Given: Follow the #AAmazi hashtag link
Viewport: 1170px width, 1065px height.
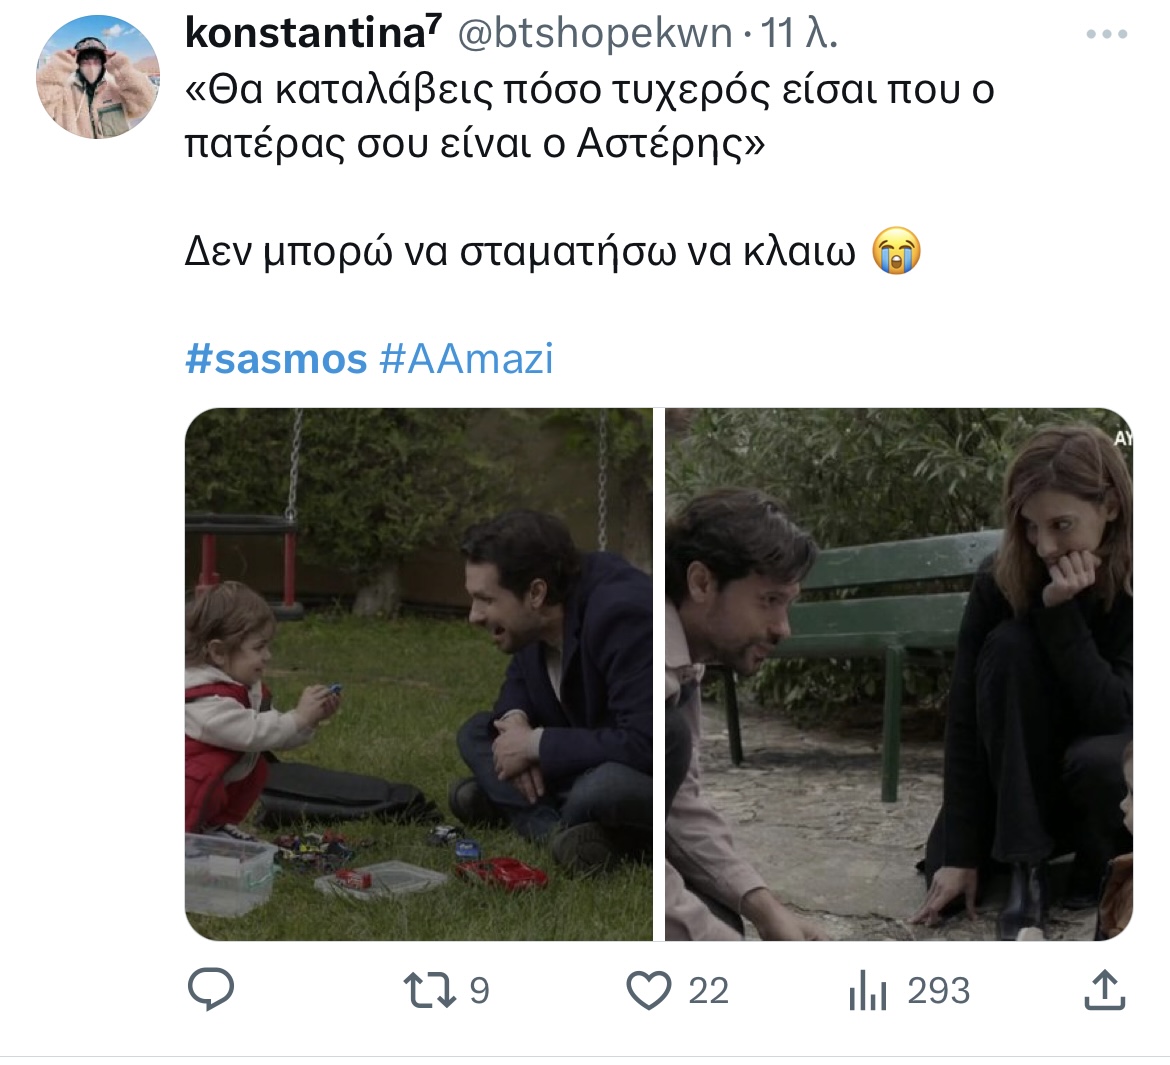Looking at the screenshot, I should point(466,359).
